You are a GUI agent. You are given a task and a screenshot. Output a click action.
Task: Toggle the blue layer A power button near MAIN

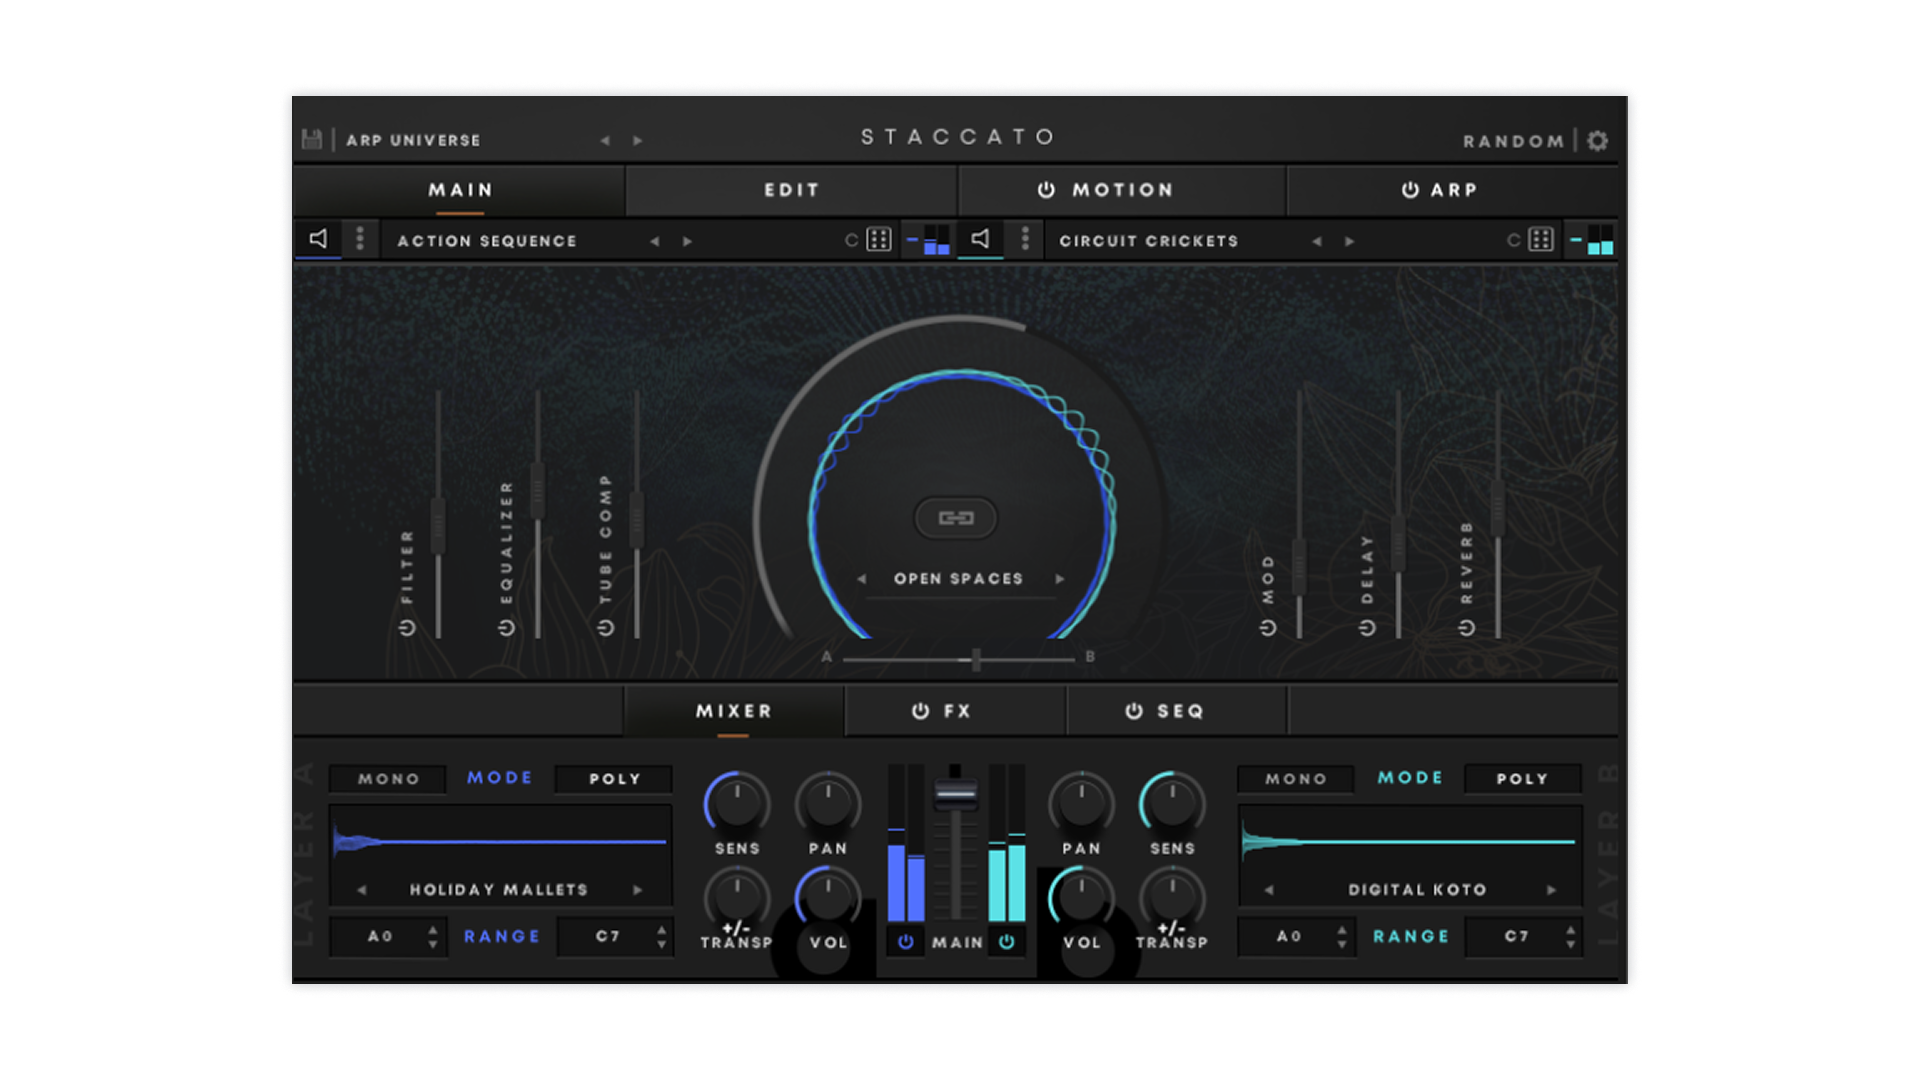[x=906, y=942]
